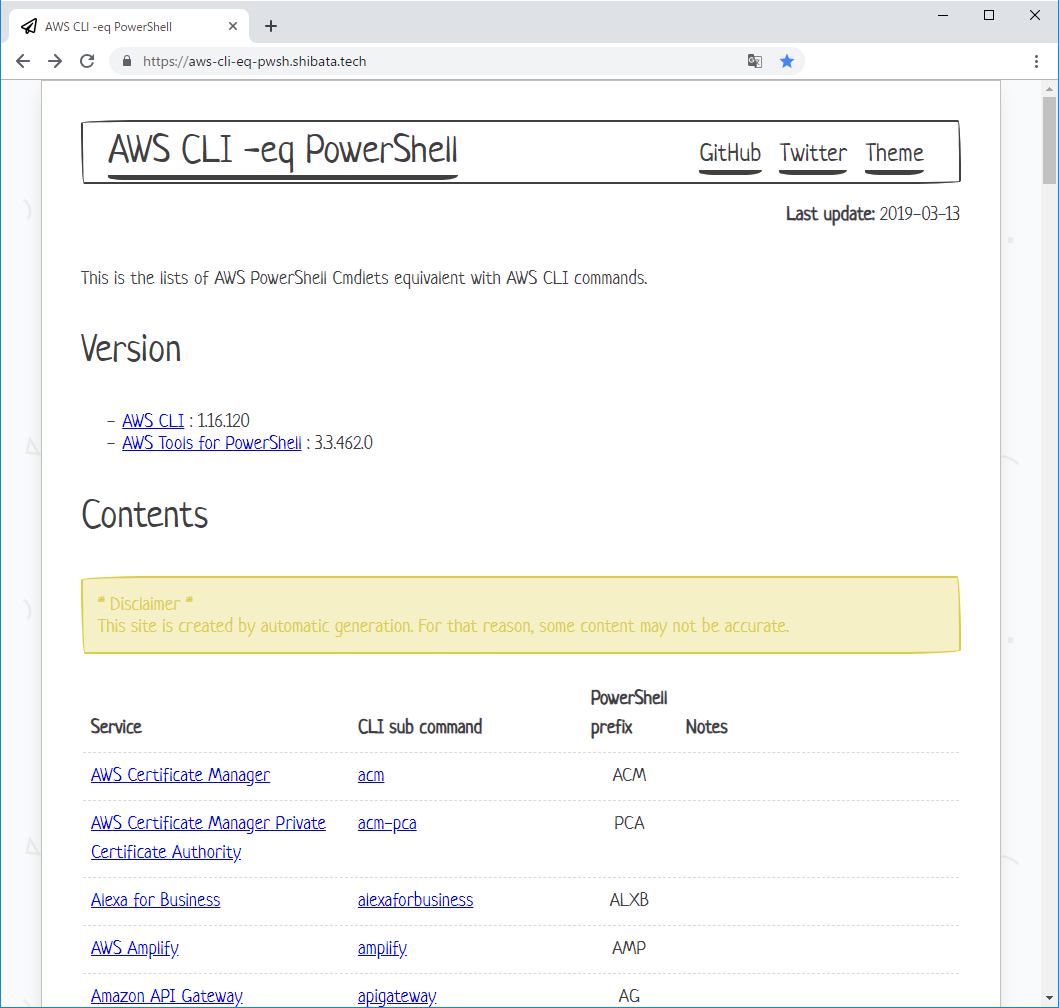1059x1008 pixels.
Task: Click the acm CLI sub command link
Action: pyautogui.click(x=370, y=774)
